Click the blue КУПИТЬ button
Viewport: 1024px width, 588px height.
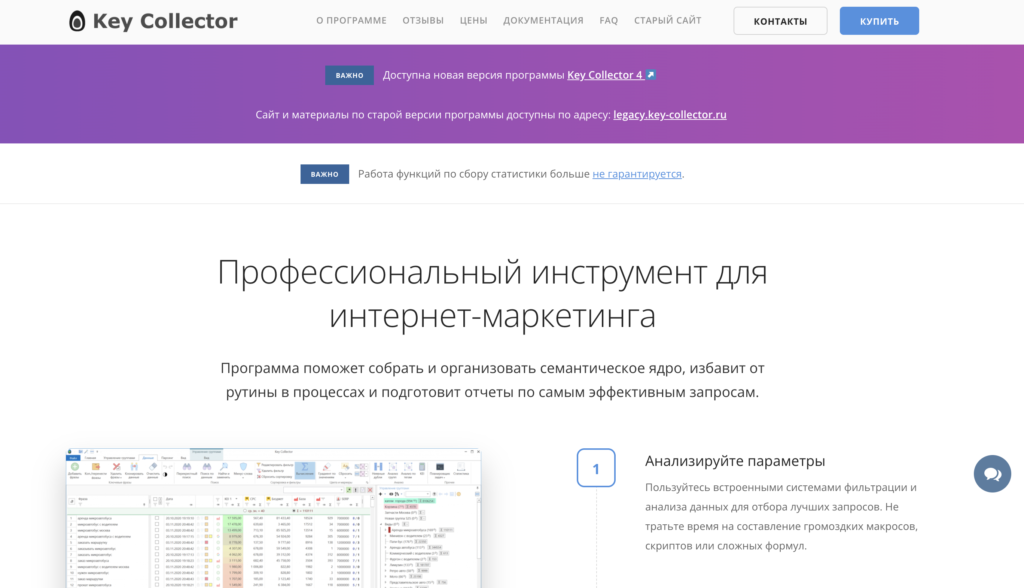pos(879,21)
